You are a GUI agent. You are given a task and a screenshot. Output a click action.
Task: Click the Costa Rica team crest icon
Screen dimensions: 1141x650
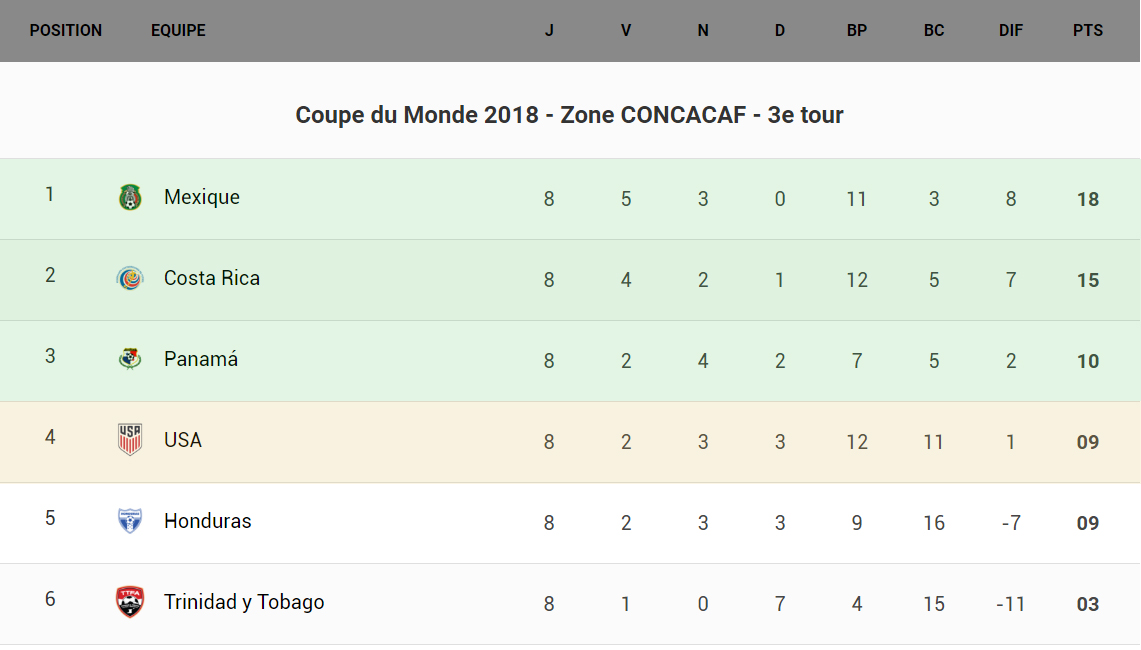coord(130,279)
